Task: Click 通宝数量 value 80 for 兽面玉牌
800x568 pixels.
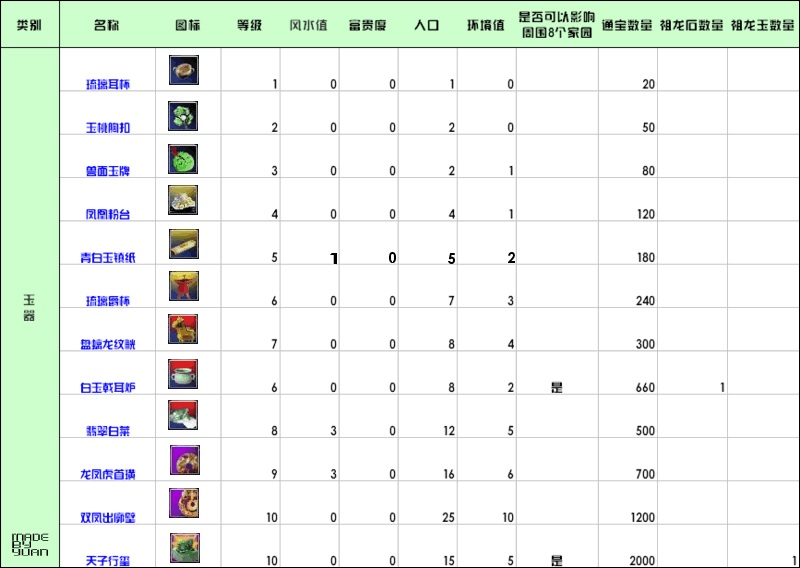Action: (x=648, y=171)
